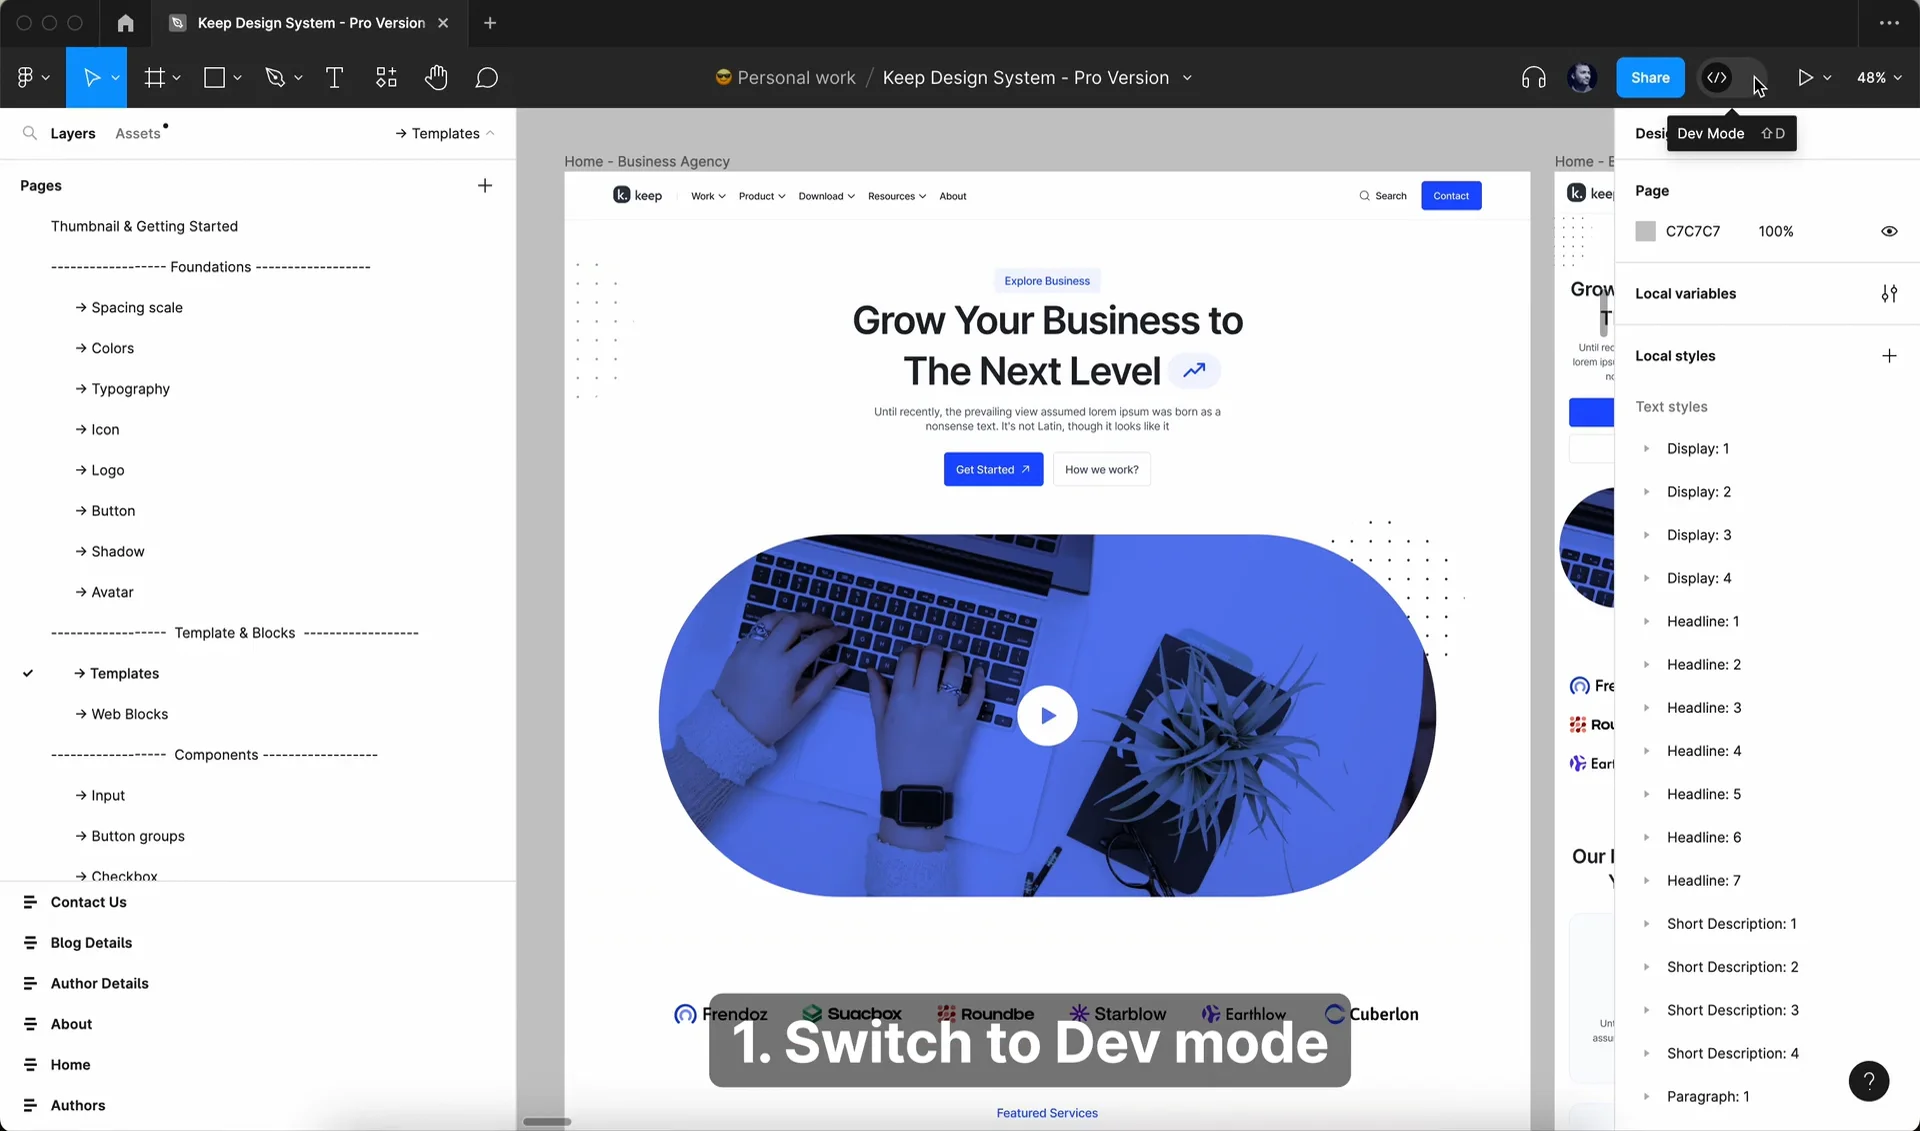Open the help question mark button

(1869, 1081)
